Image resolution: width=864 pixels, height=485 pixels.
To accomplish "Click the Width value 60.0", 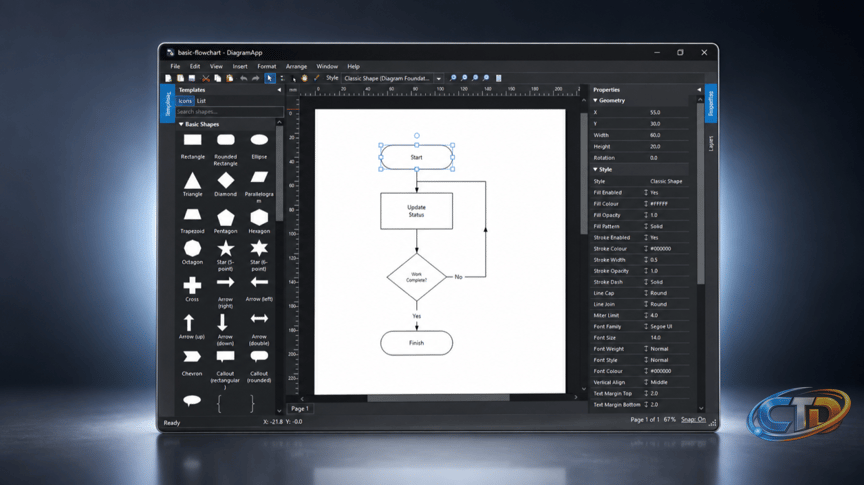I will 655,135.
